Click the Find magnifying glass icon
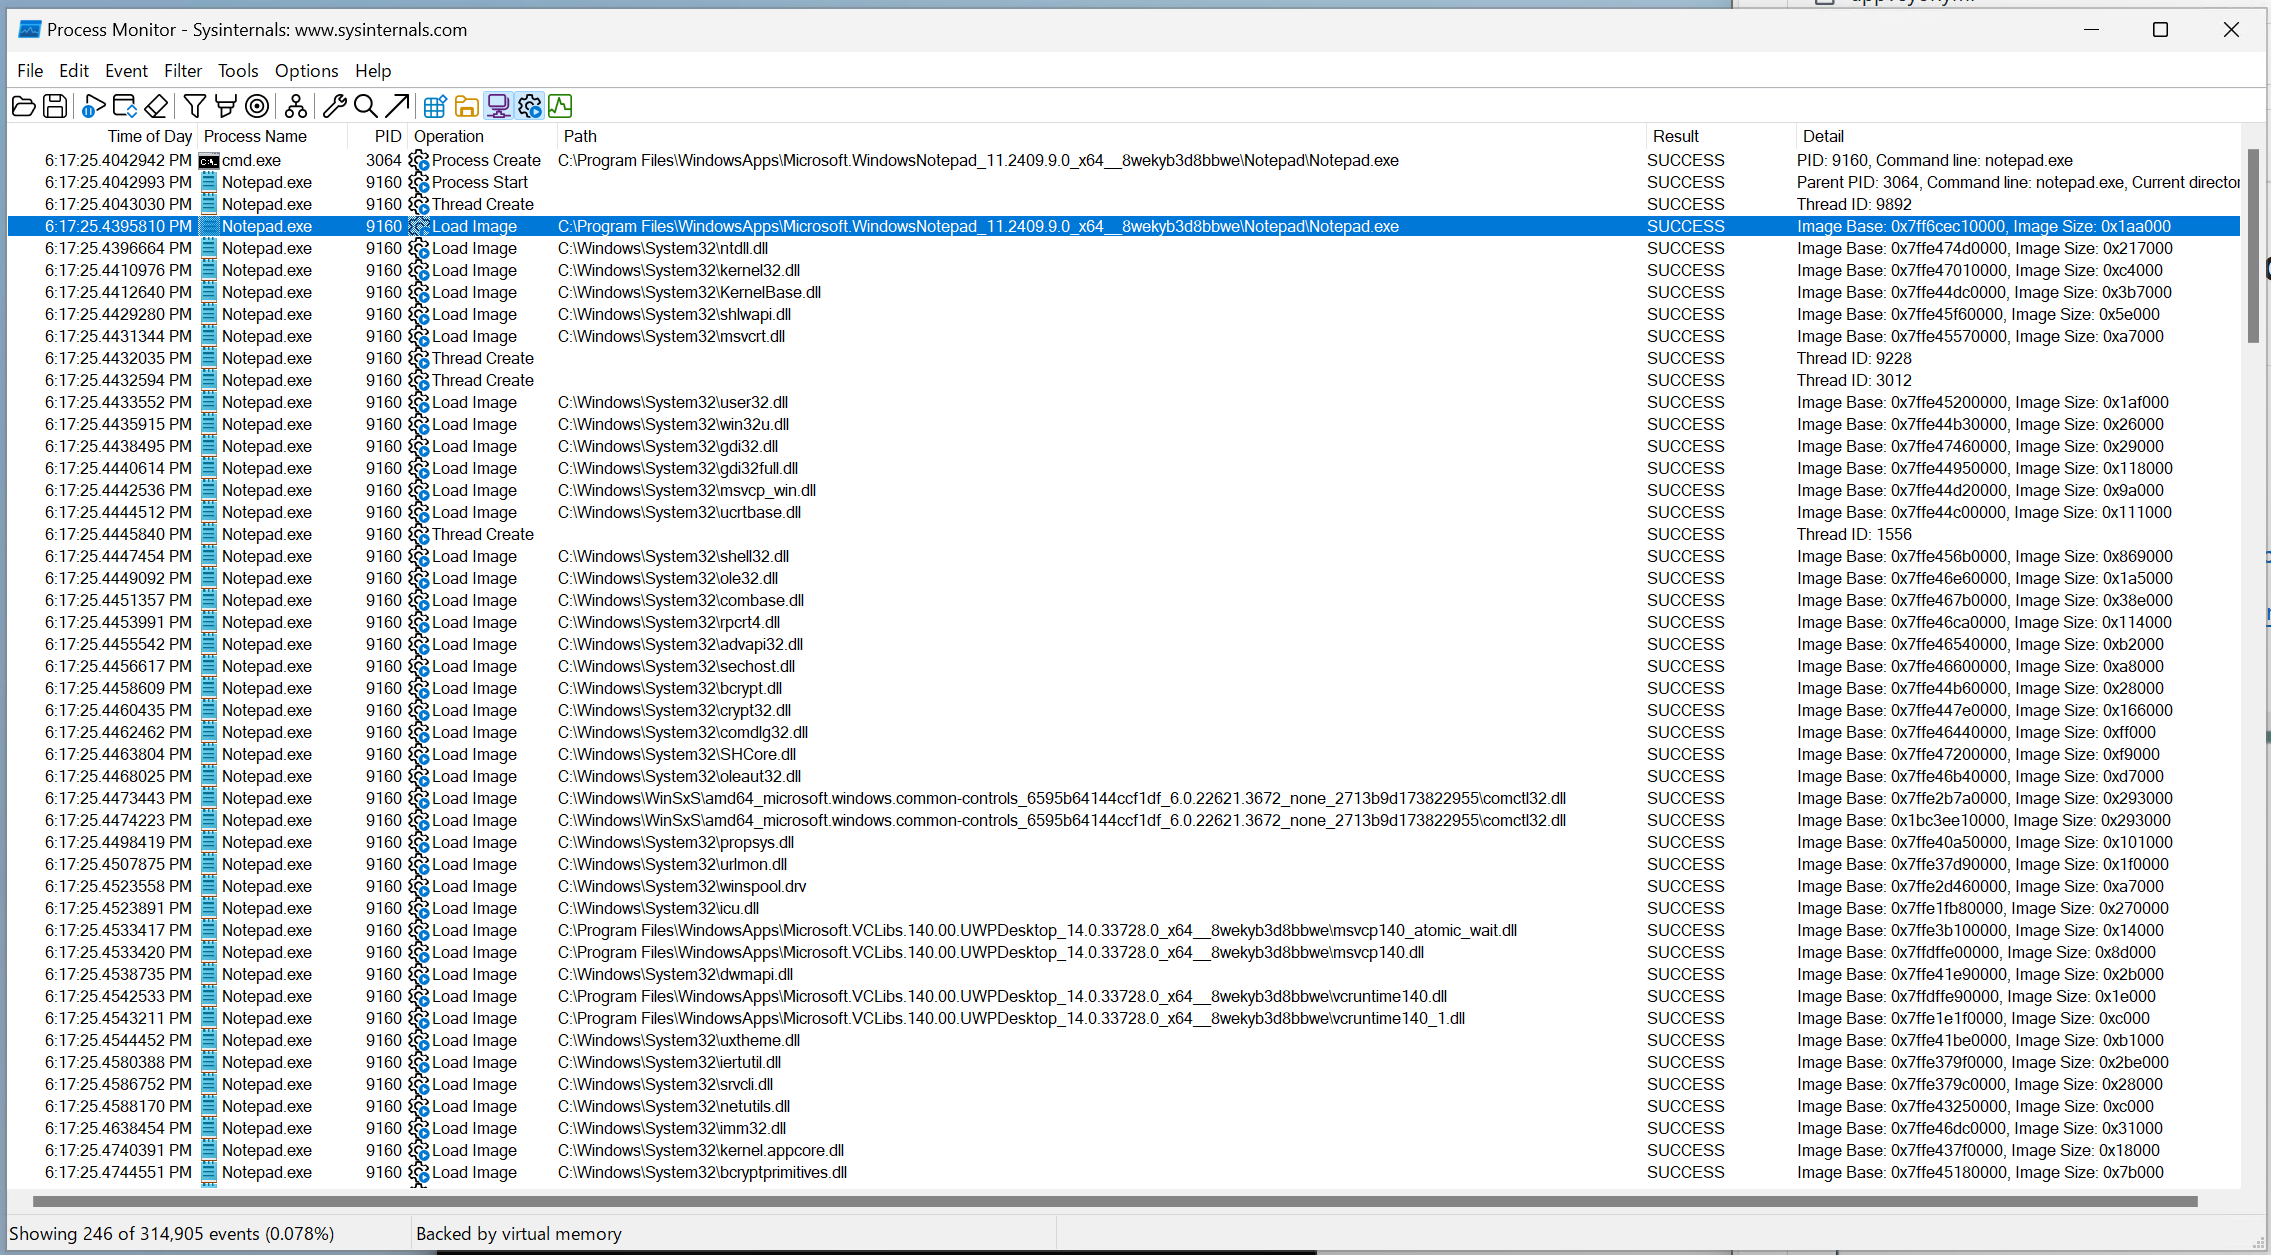2271x1255 pixels. [366, 106]
